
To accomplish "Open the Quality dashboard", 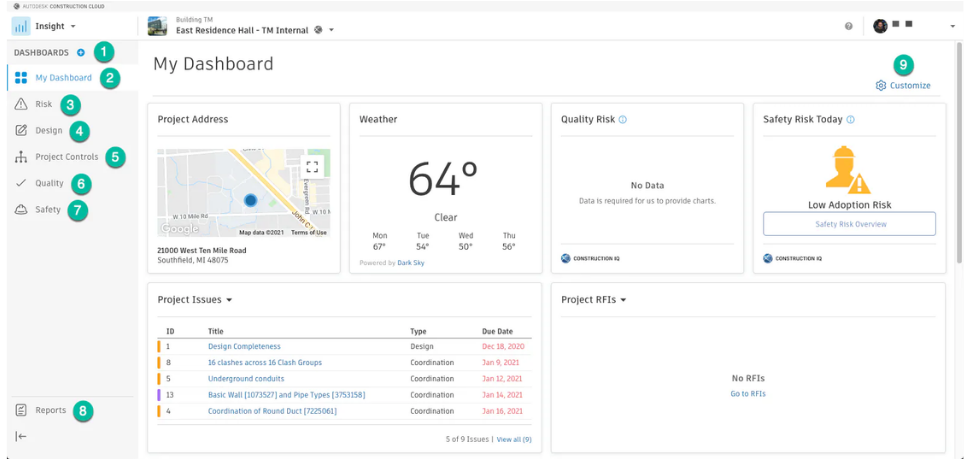I will click(x=49, y=183).
